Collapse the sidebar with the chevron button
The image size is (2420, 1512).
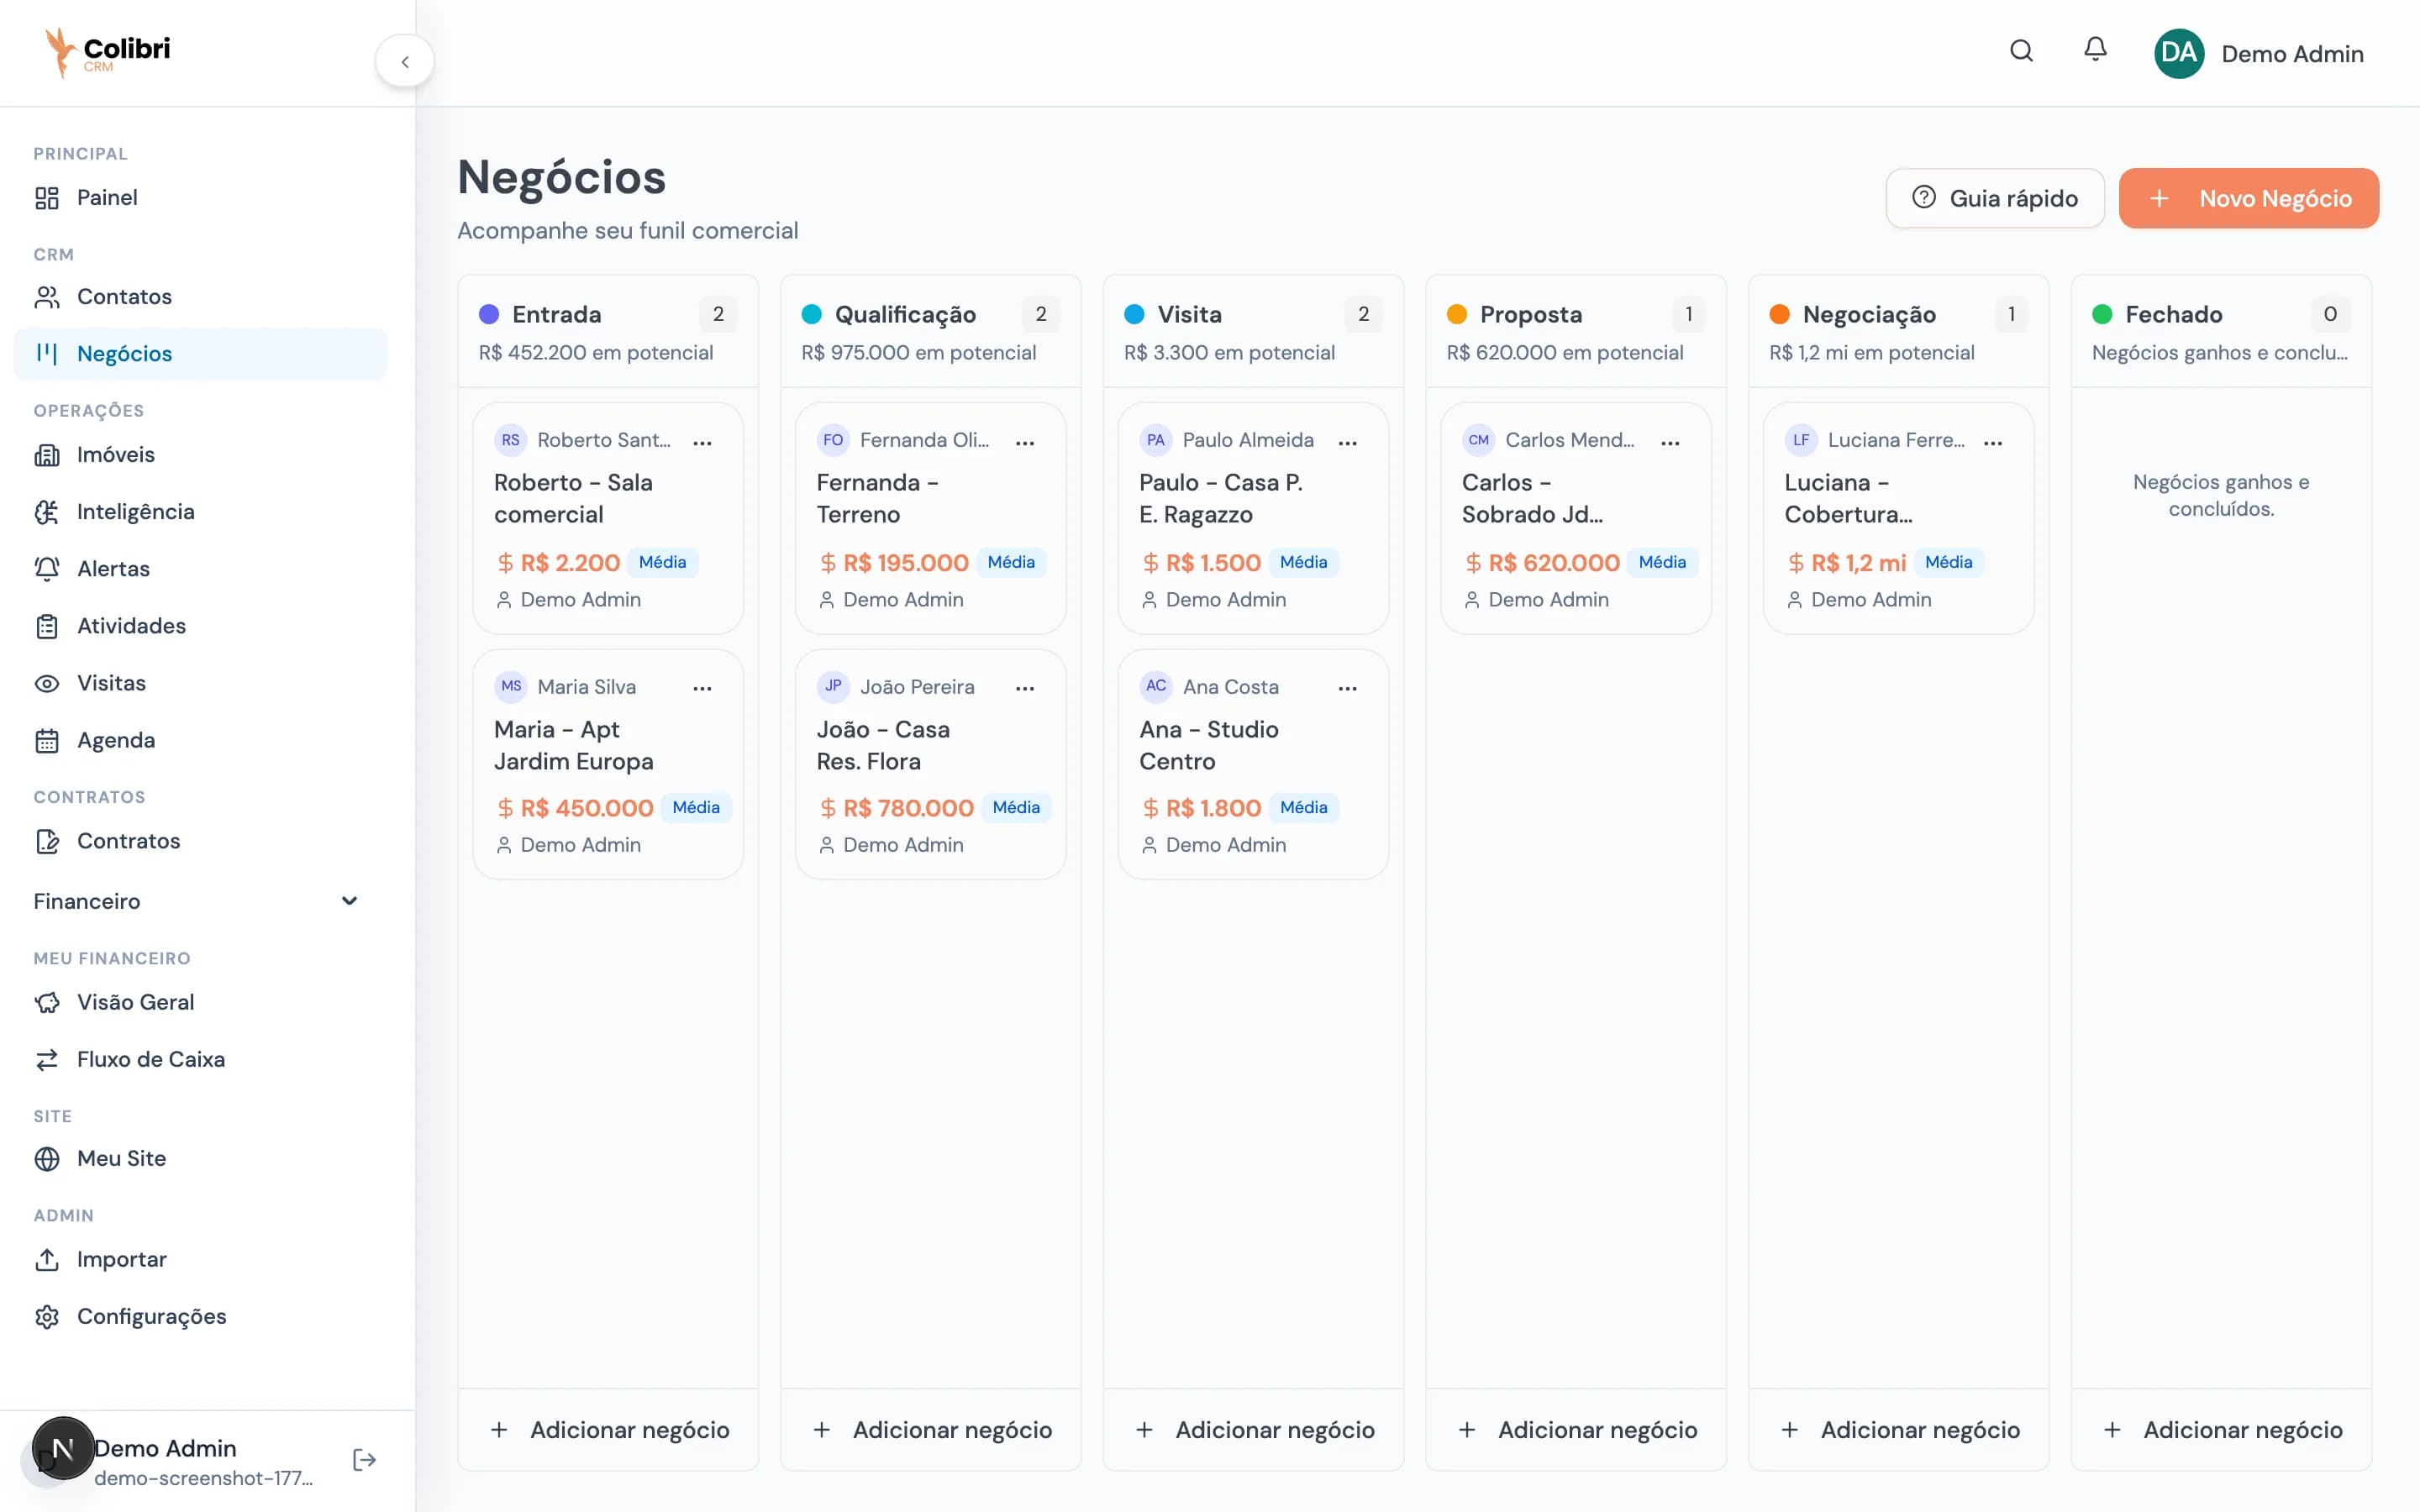(405, 60)
